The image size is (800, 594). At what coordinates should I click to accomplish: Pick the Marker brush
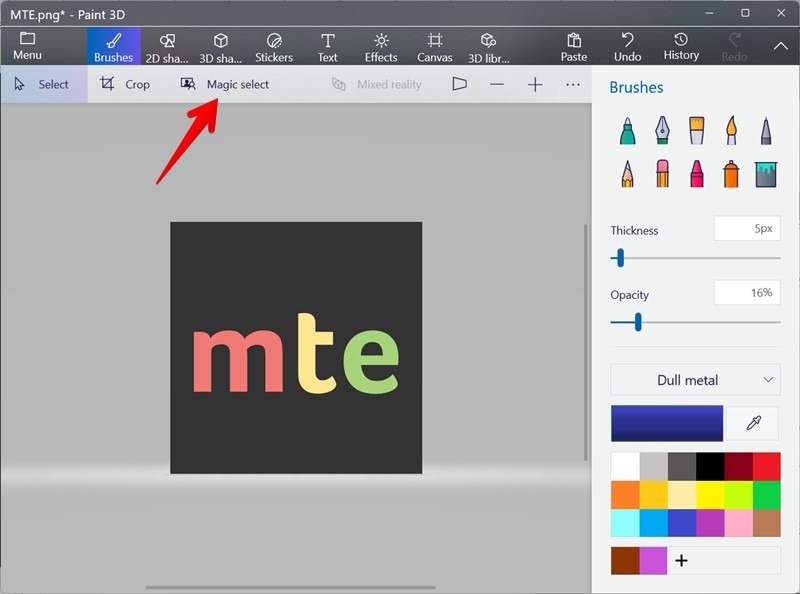pos(627,131)
